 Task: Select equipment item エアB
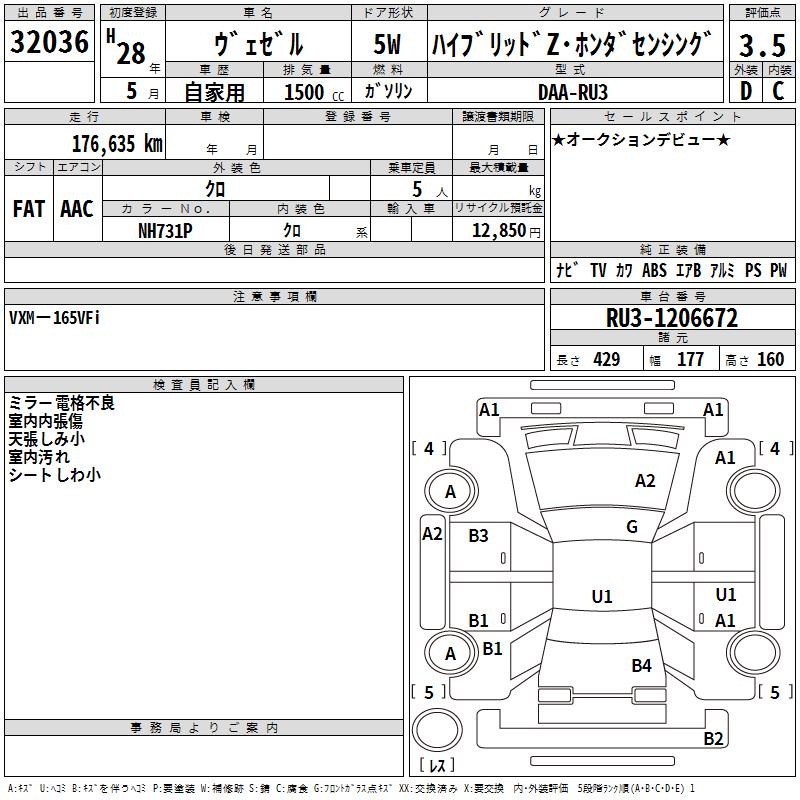coord(688,270)
